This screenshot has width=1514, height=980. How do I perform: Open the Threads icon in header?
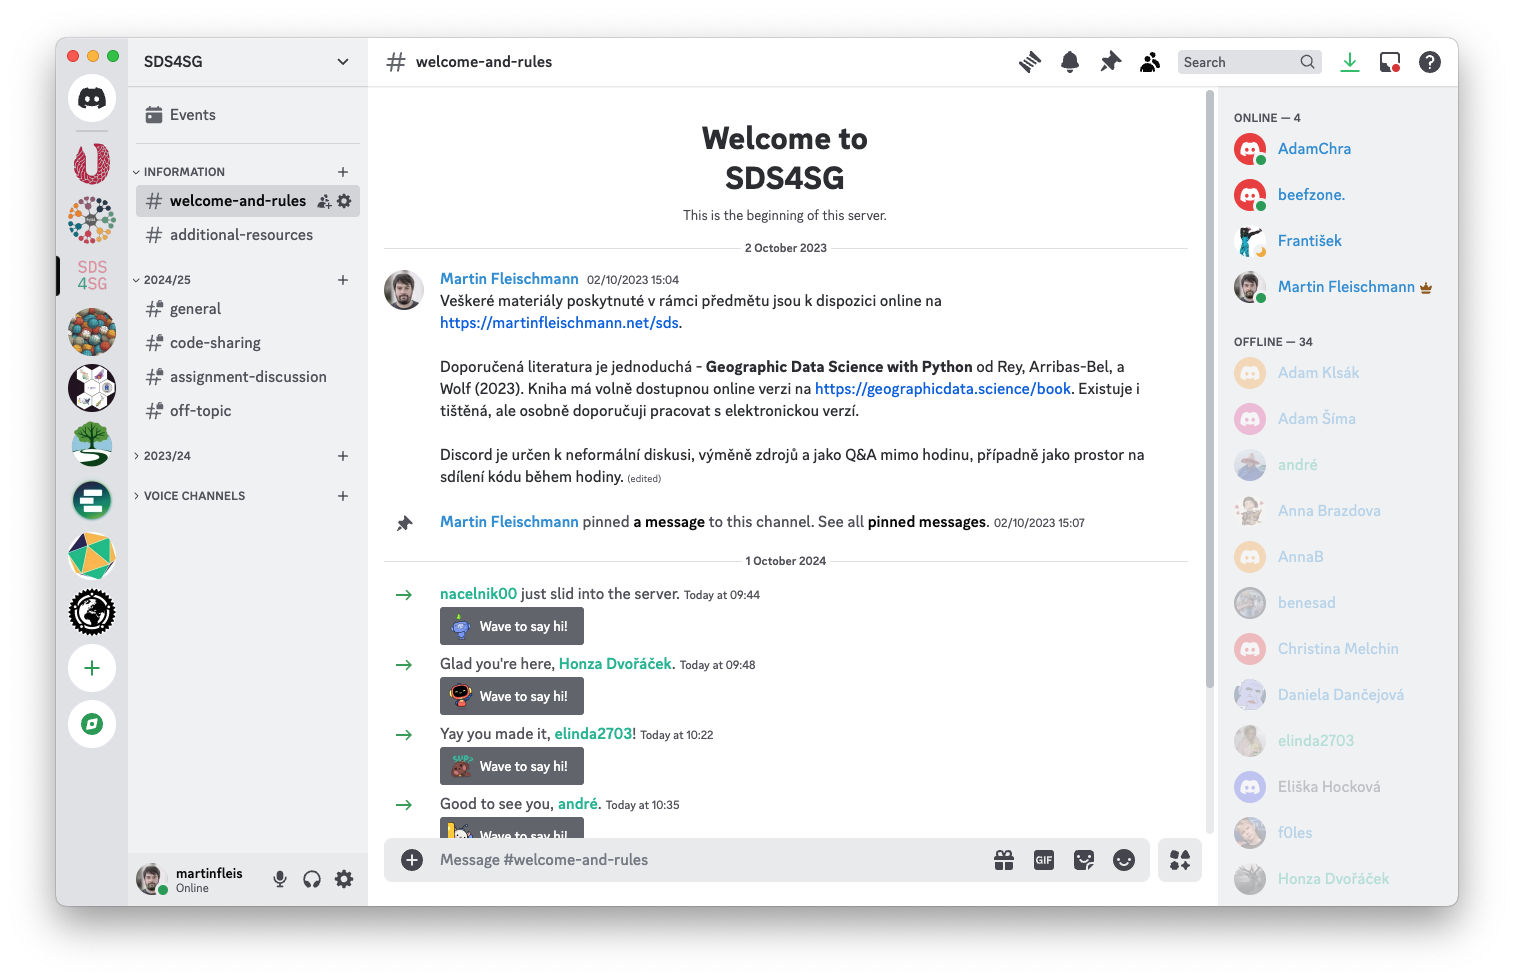point(1030,62)
